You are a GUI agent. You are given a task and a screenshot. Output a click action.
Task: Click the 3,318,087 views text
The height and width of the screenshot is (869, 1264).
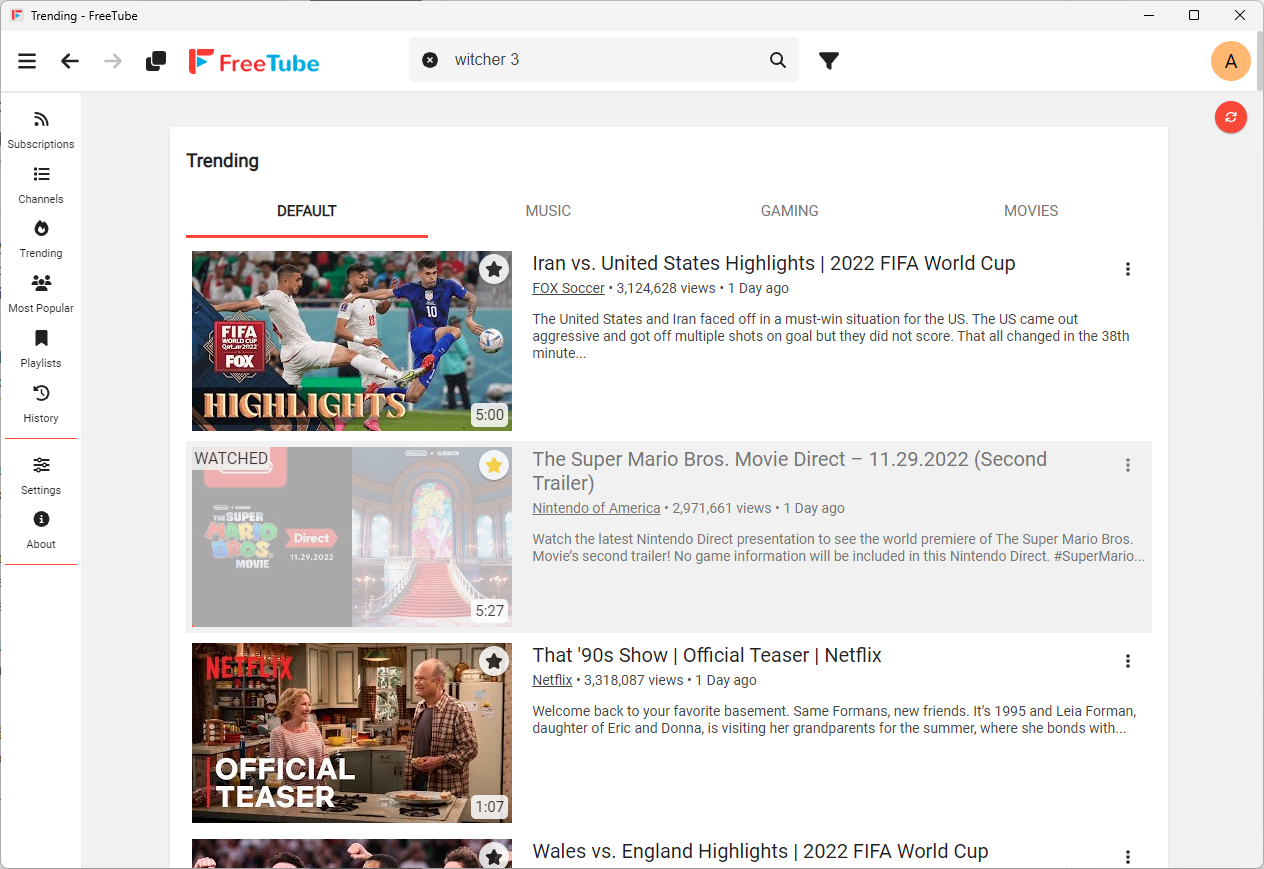tap(634, 680)
